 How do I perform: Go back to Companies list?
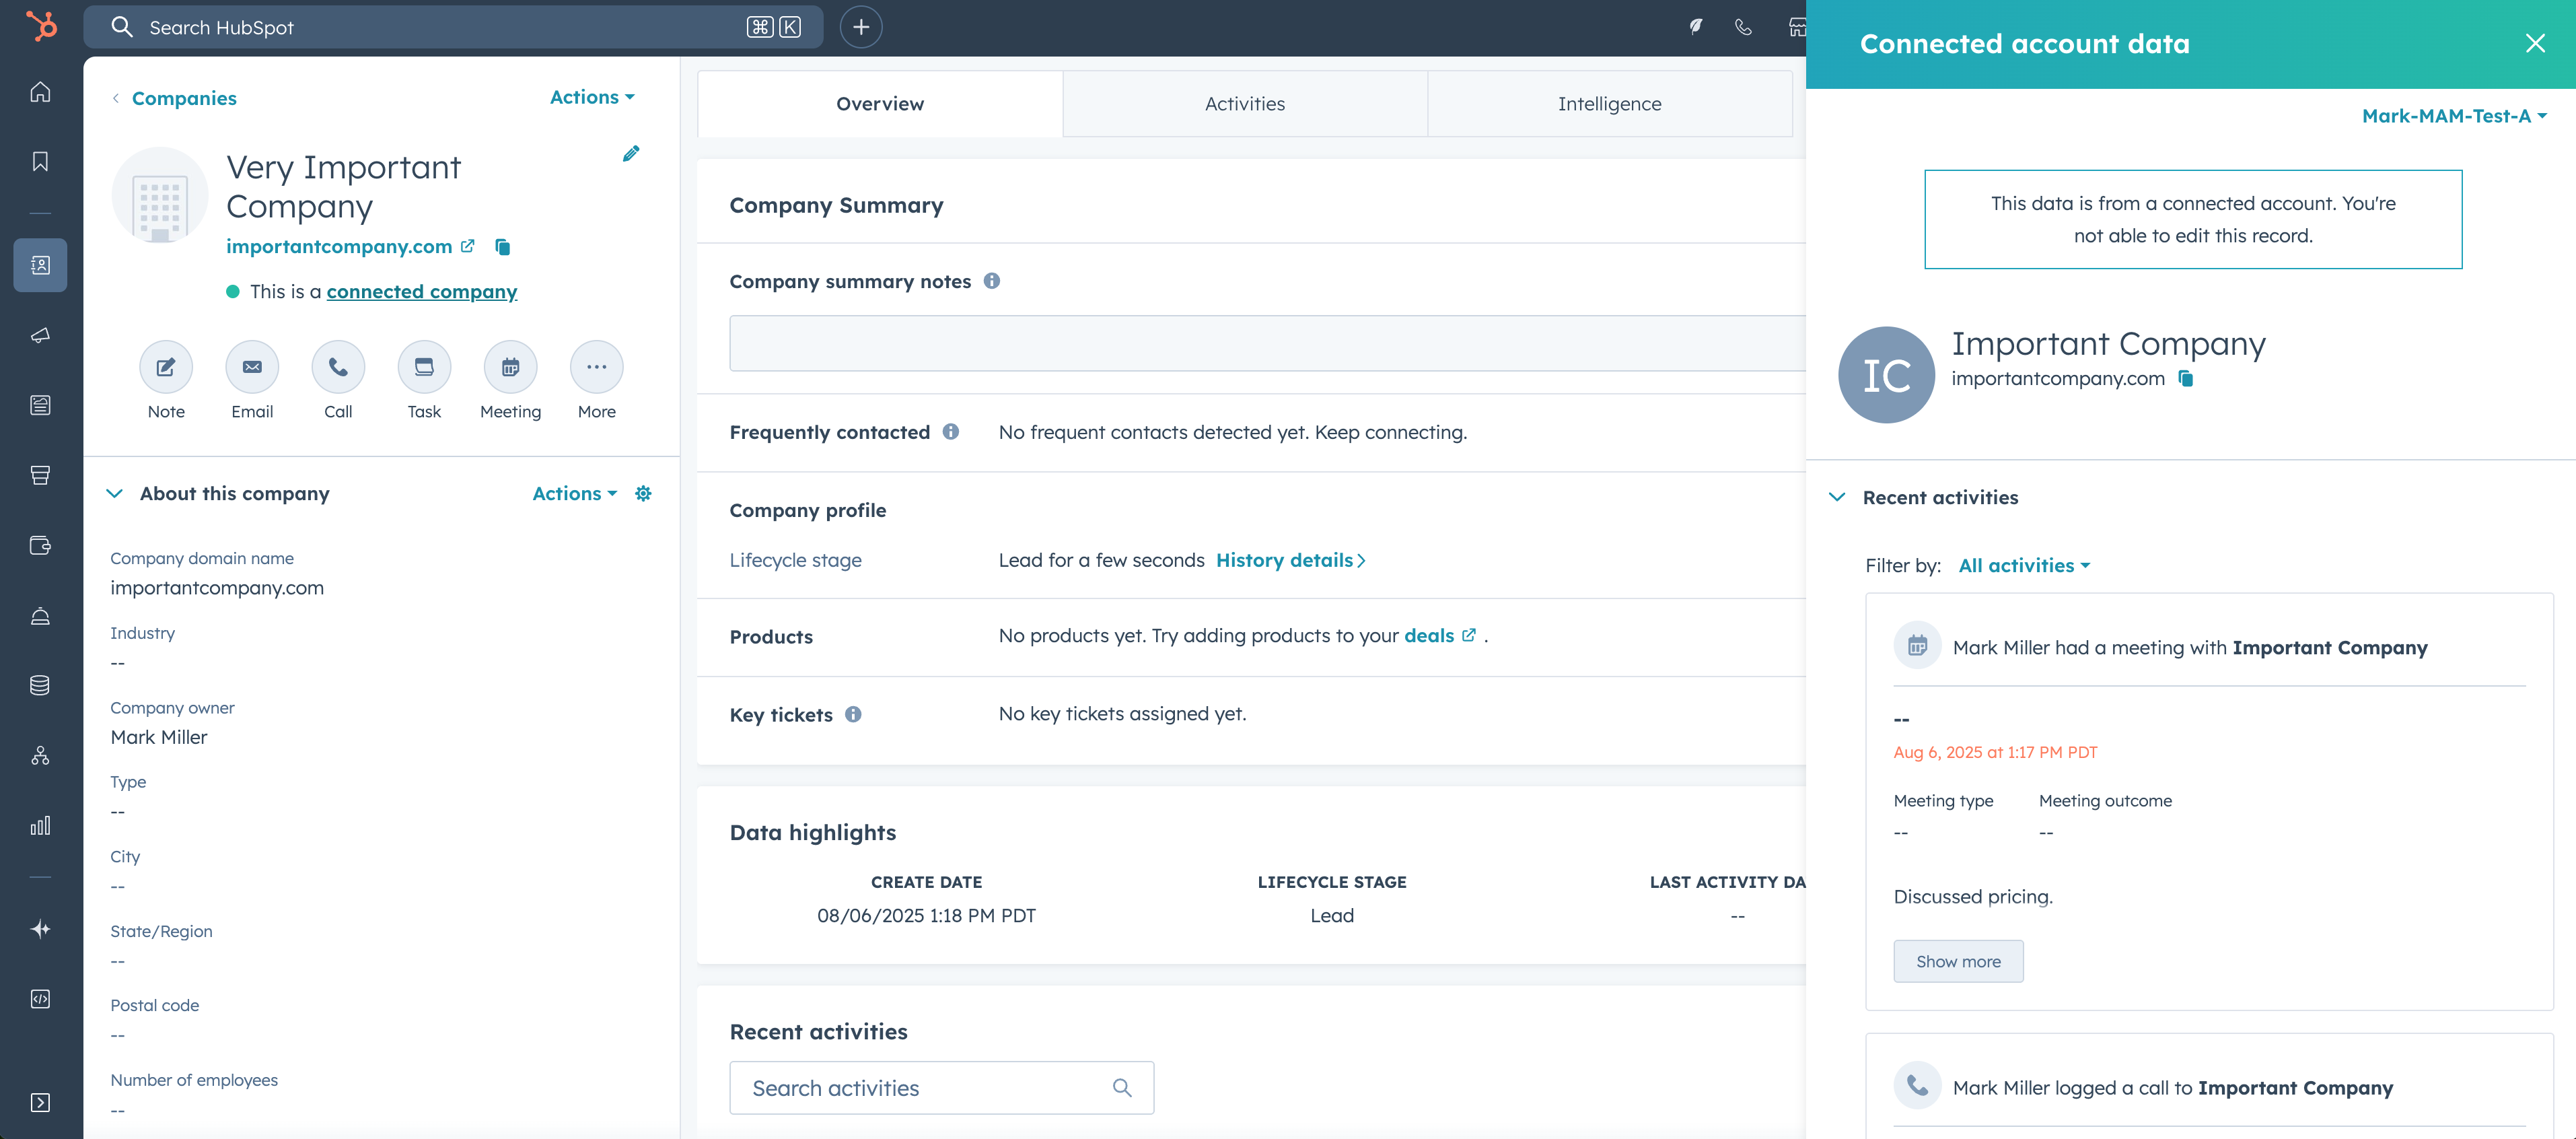click(184, 98)
